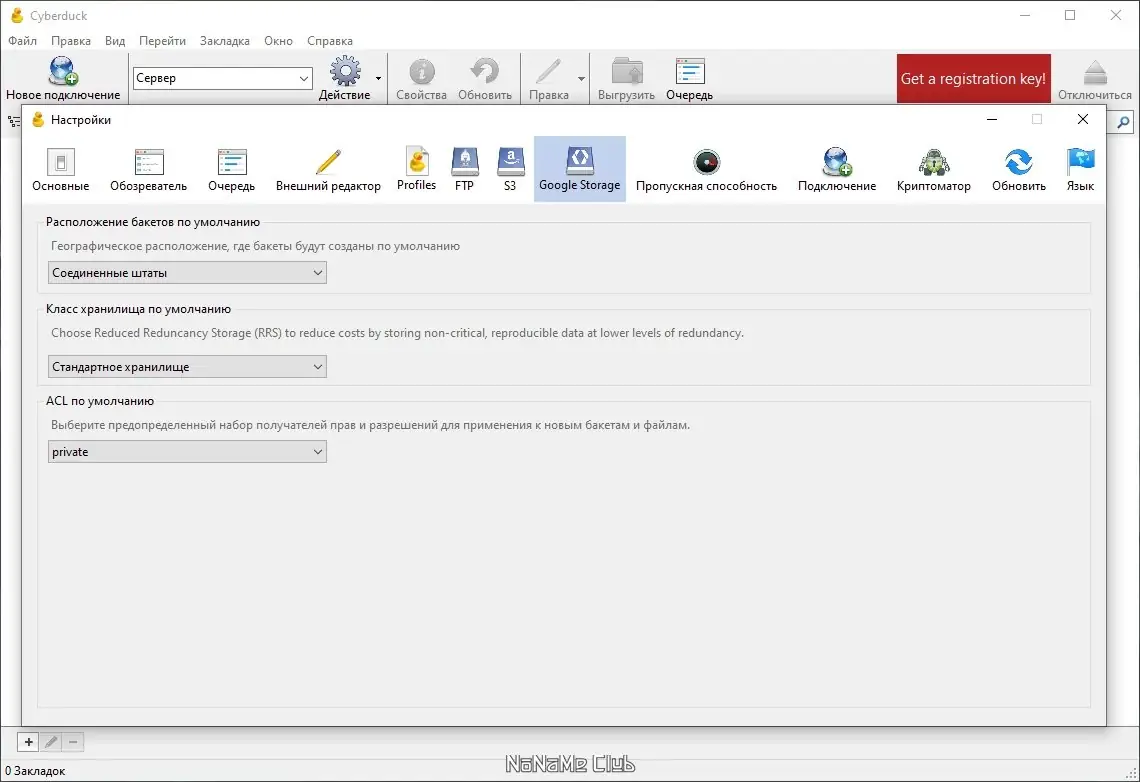Open Пропускная способность settings tab

pos(706,169)
